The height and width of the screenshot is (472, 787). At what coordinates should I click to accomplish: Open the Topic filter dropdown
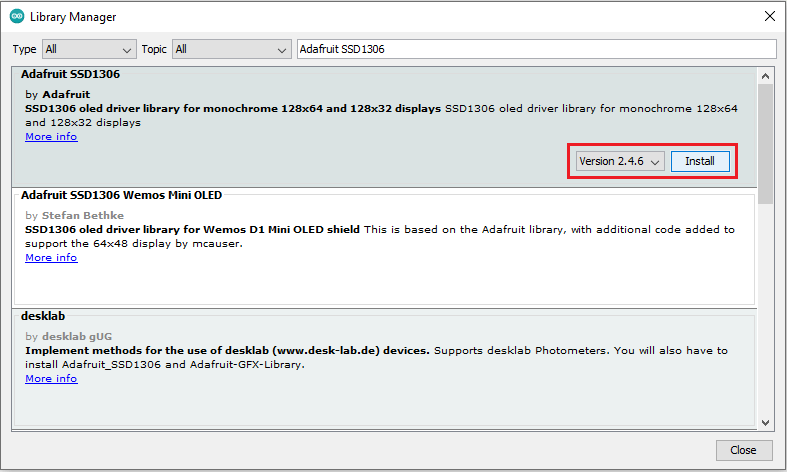pos(231,49)
